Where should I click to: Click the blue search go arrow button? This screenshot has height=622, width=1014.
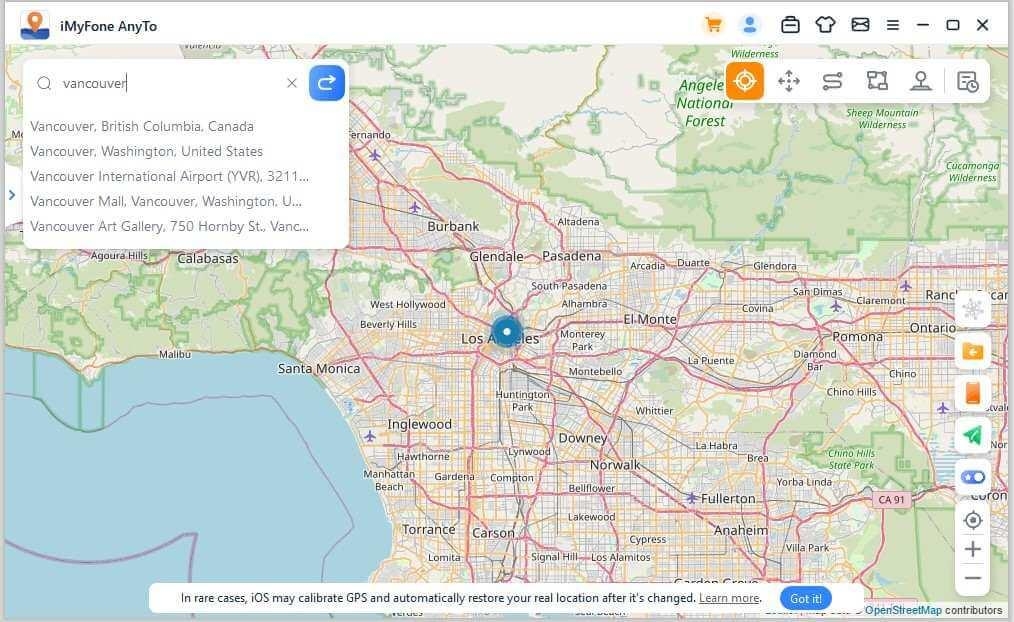click(327, 83)
